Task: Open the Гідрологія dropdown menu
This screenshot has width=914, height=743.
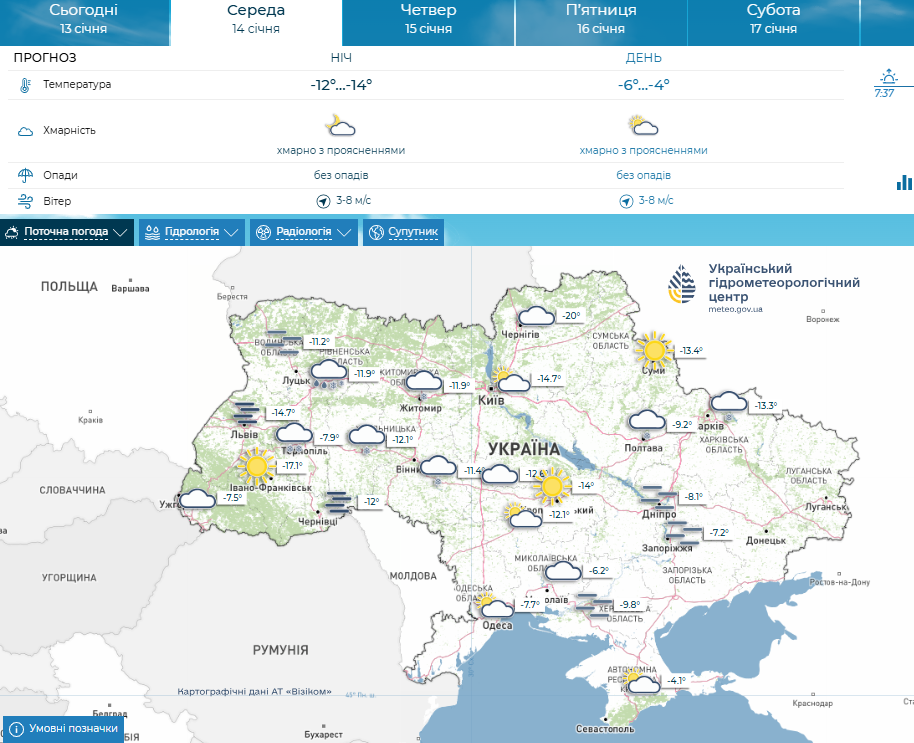Action: click(191, 233)
